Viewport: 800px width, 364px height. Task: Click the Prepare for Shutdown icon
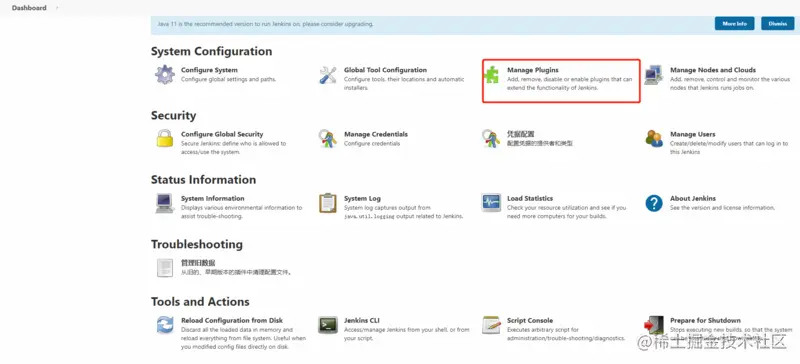coord(654,325)
